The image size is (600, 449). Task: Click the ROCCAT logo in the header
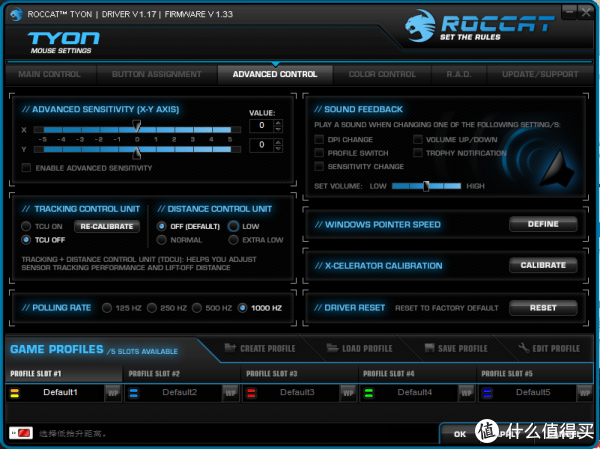(479, 26)
